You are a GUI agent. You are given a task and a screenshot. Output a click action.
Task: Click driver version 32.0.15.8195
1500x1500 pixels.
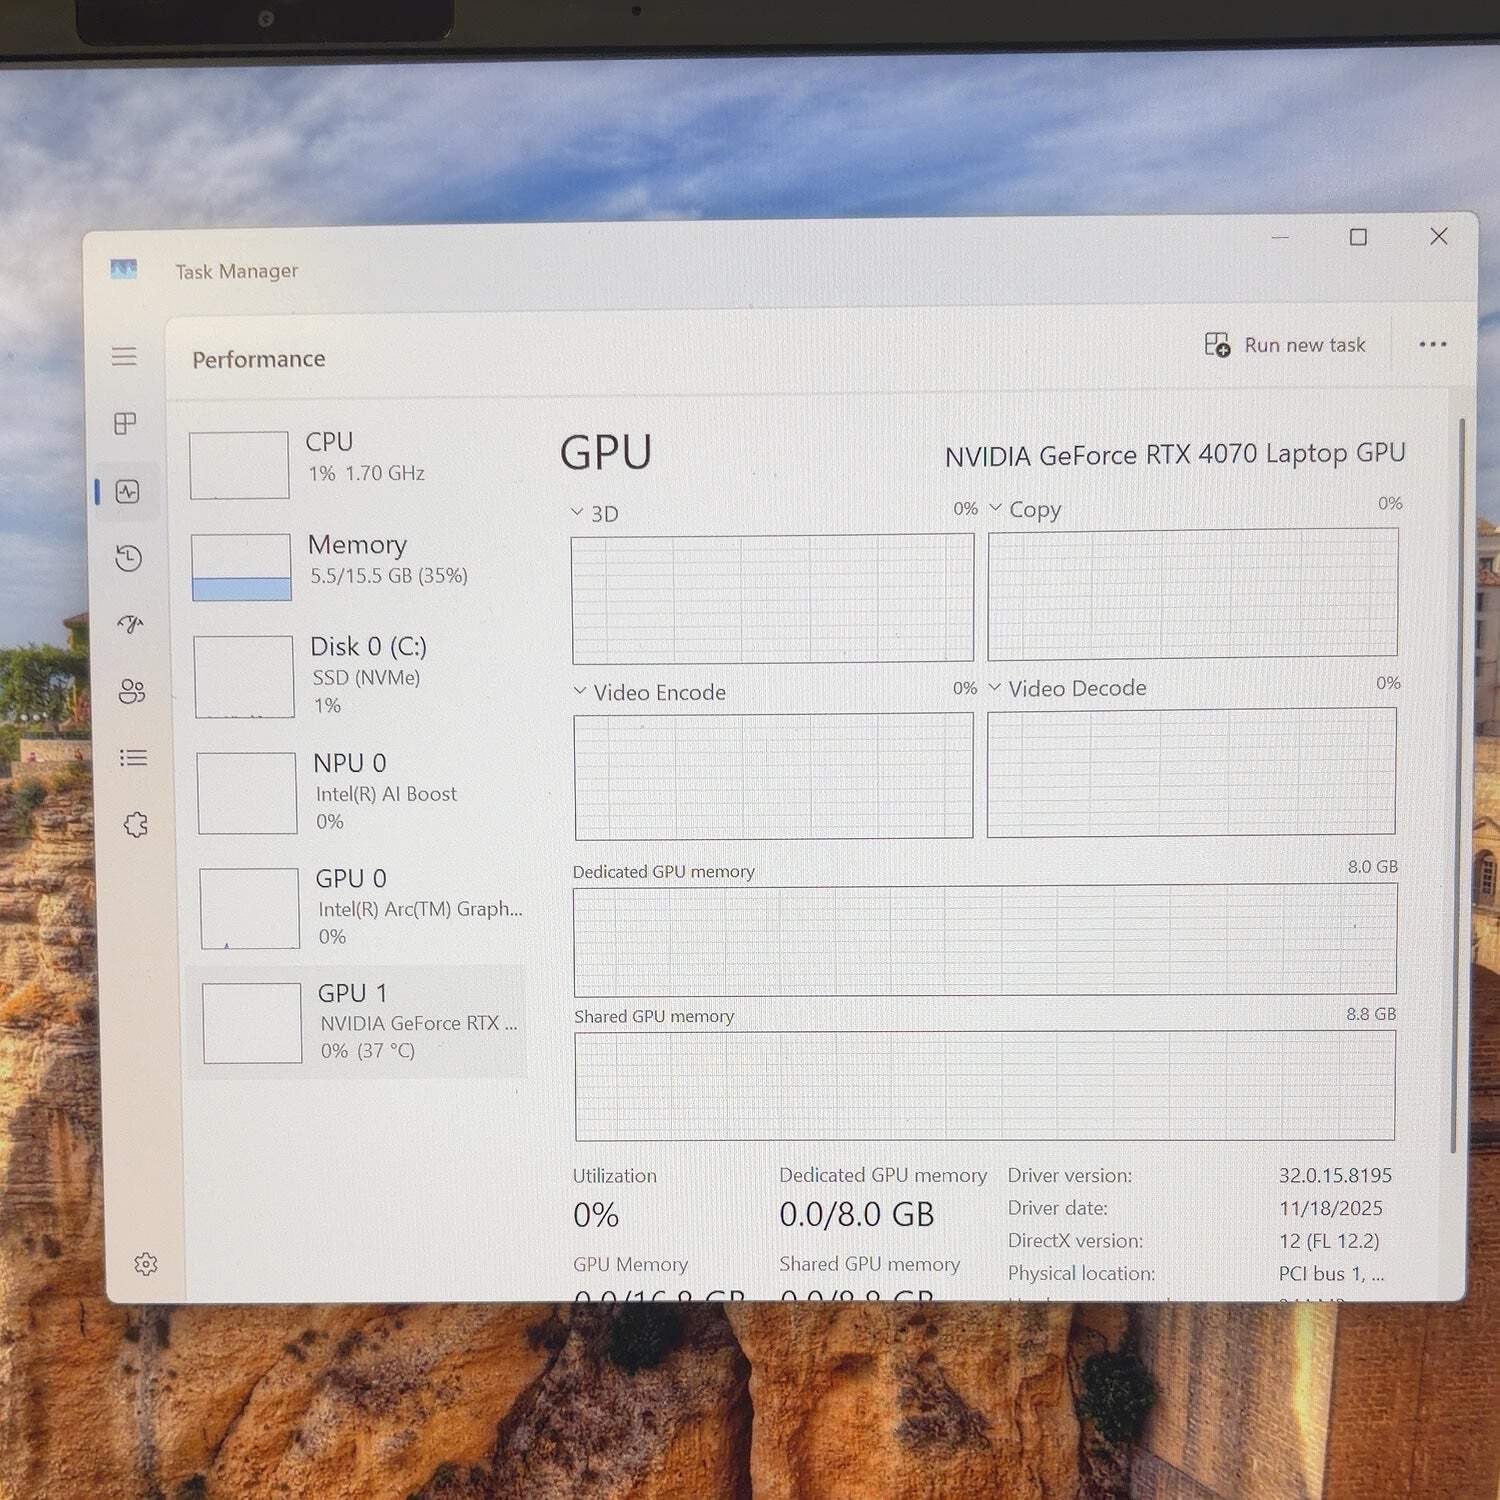tap(1335, 1175)
